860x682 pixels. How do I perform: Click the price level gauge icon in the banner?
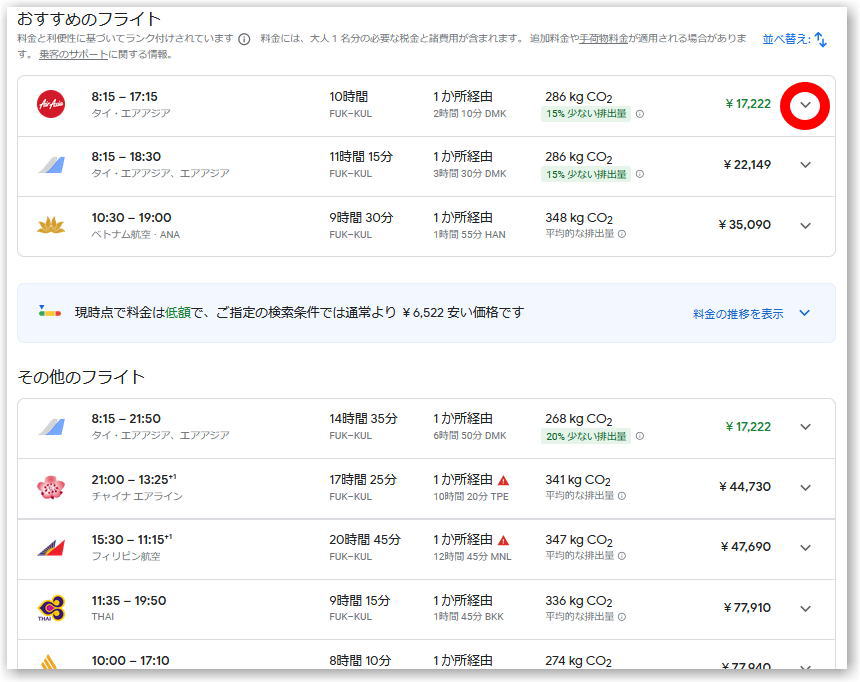tap(49, 311)
